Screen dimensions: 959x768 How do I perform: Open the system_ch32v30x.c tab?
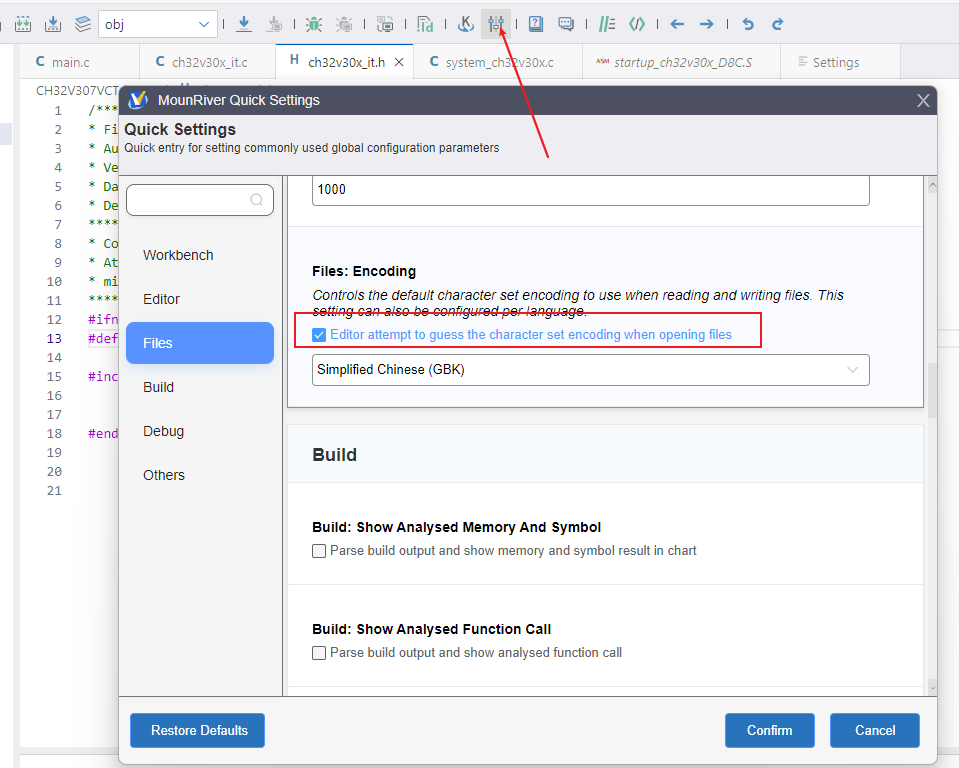coord(499,62)
